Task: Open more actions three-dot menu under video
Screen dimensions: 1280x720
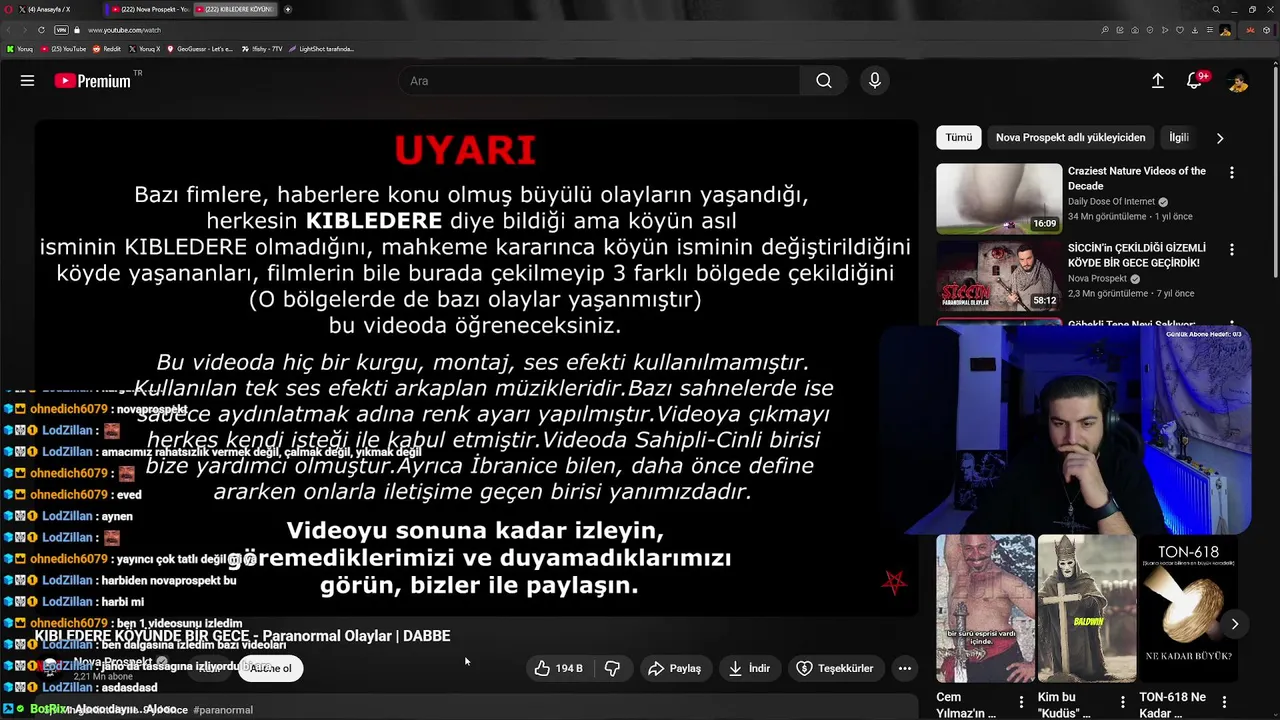Action: tap(905, 668)
